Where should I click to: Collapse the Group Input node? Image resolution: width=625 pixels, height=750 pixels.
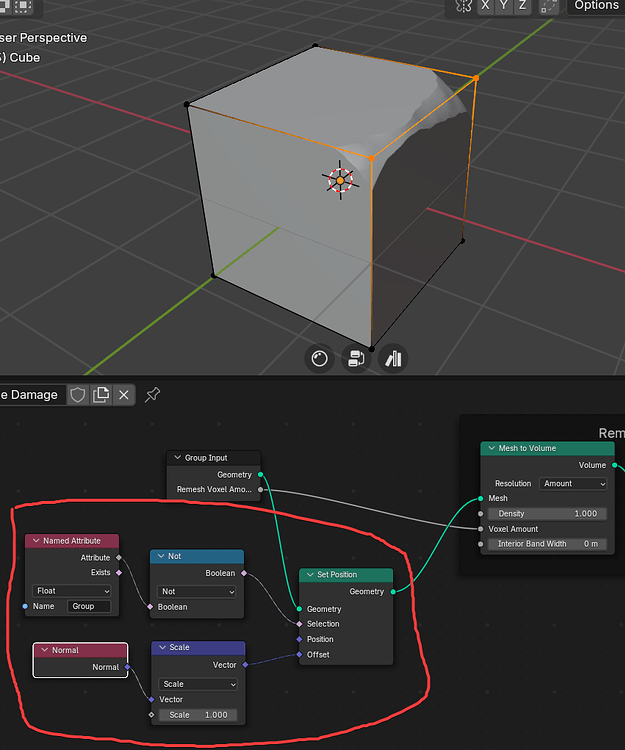pyautogui.click(x=177, y=457)
